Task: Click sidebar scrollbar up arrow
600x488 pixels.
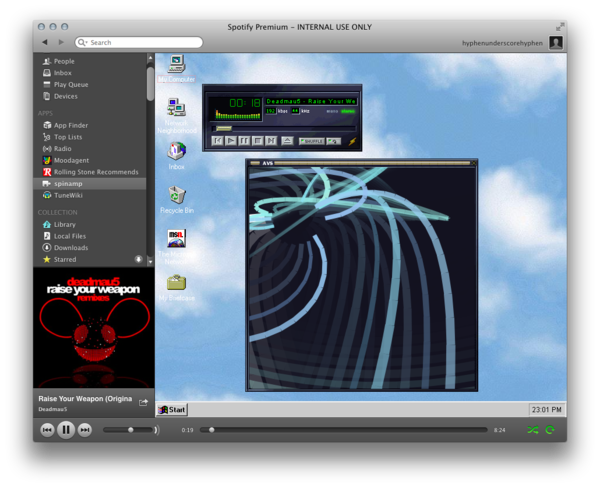Action: point(150,58)
